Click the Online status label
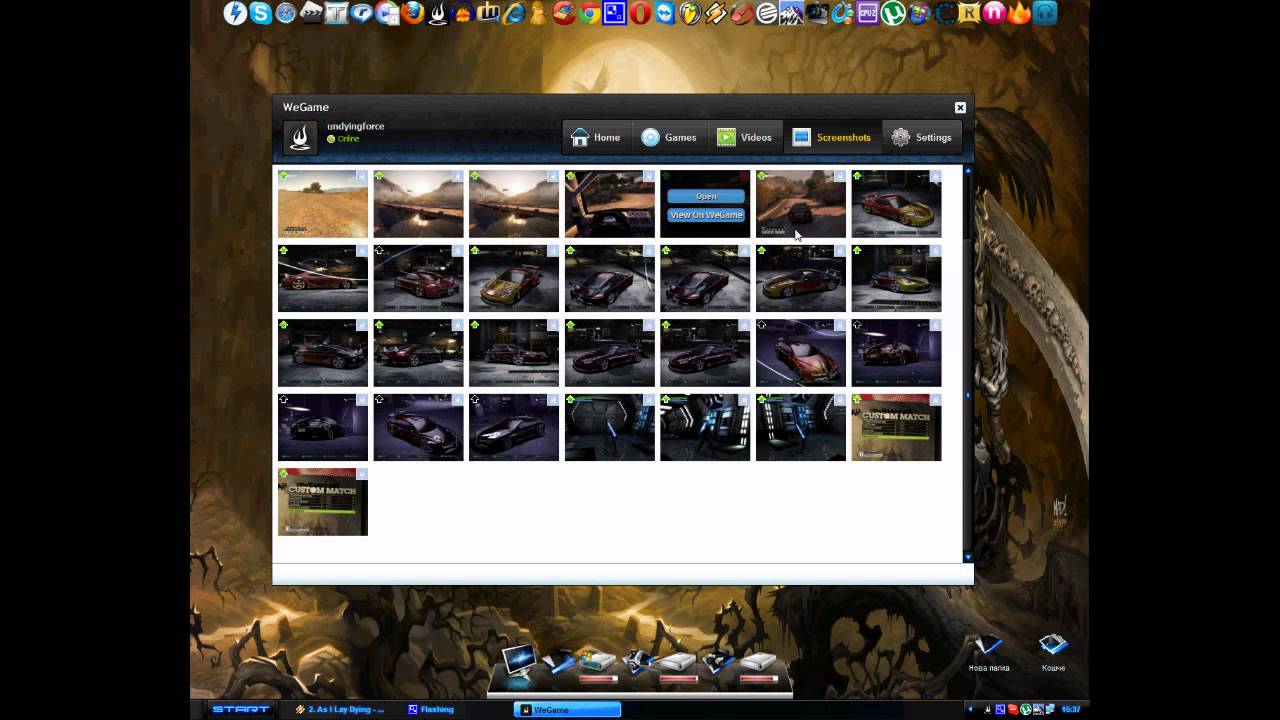 [x=348, y=139]
